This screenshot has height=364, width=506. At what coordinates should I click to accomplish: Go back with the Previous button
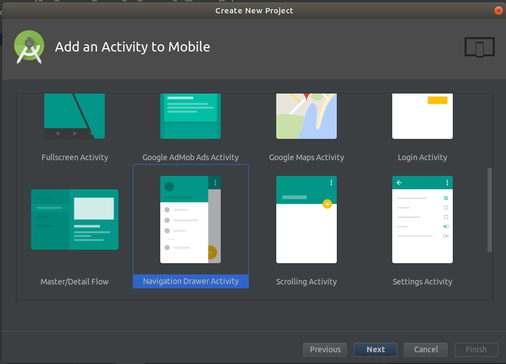pyautogui.click(x=325, y=349)
